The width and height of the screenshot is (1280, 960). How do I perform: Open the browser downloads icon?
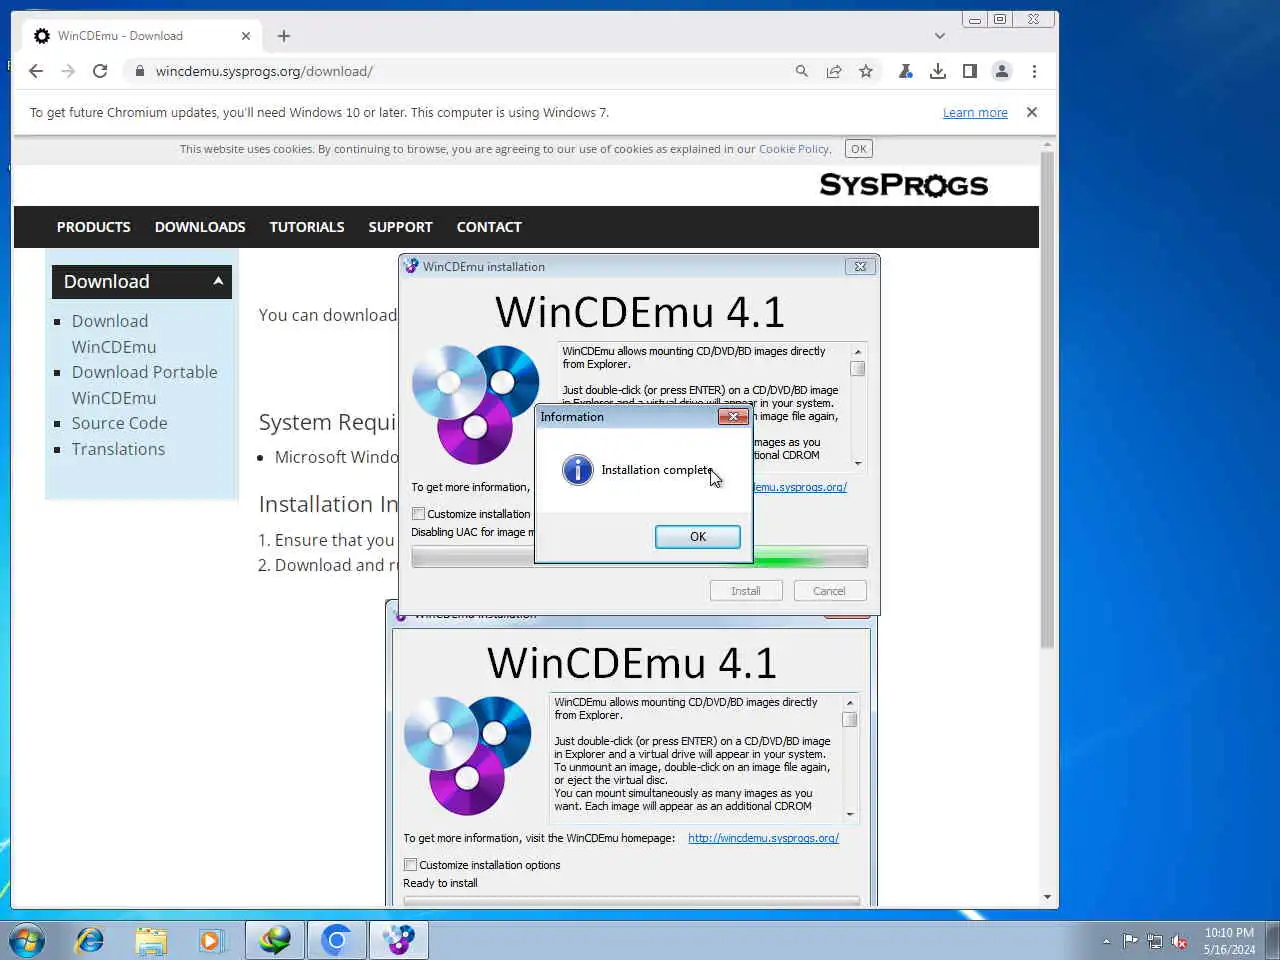937,71
